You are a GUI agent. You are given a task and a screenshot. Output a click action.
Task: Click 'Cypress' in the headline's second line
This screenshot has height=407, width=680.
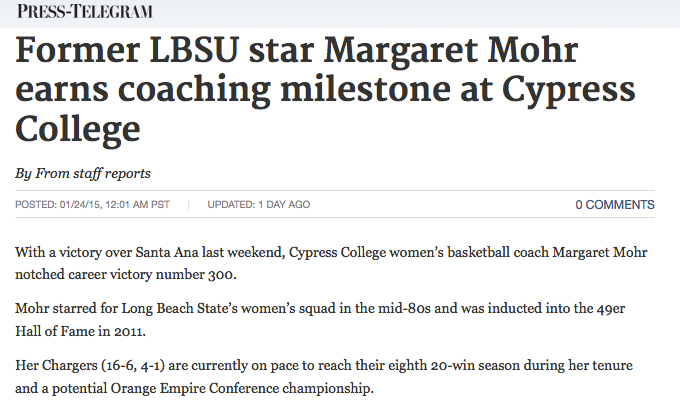tap(569, 92)
